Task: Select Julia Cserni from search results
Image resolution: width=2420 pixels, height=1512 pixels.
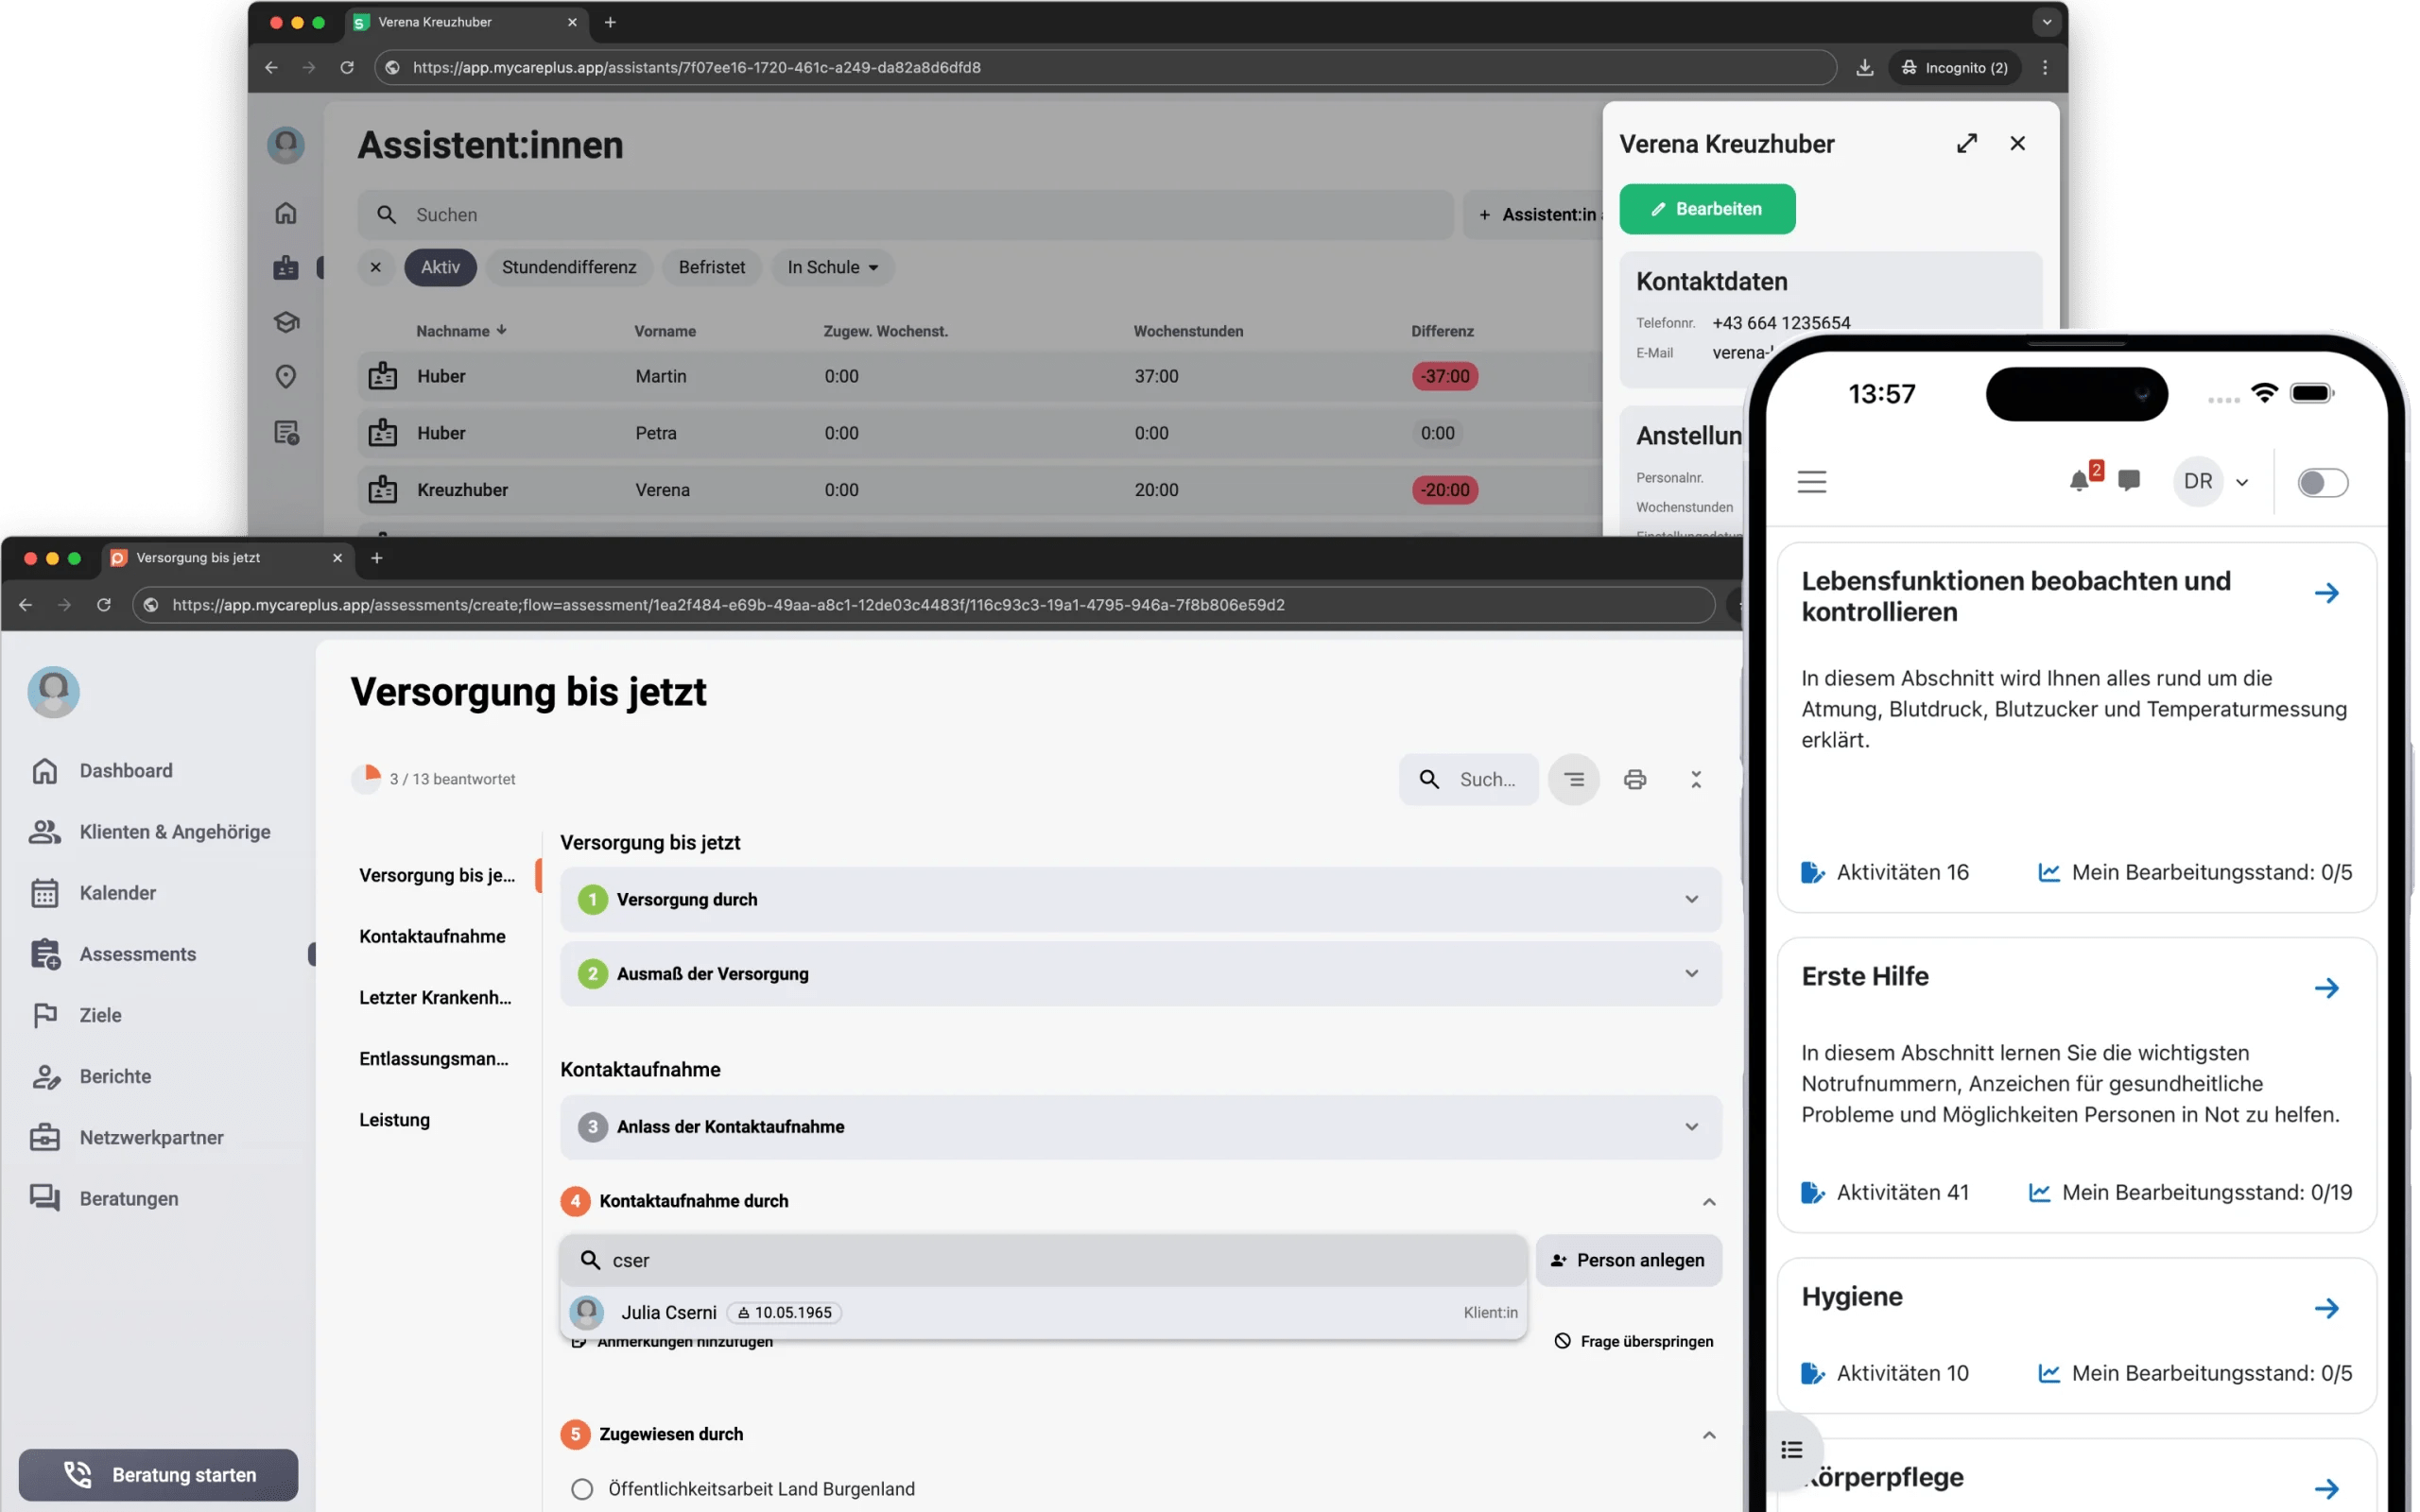Action: pyautogui.click(x=669, y=1312)
